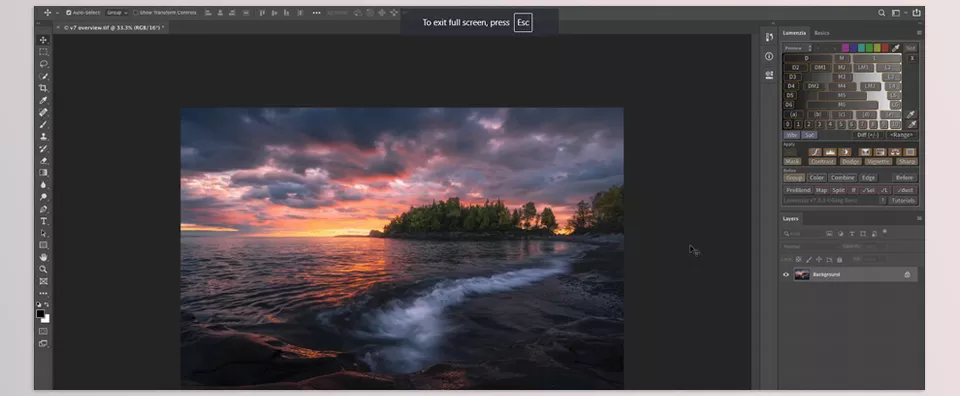The image size is (960, 396).
Task: Click the Background layer thumbnail
Action: [802, 275]
